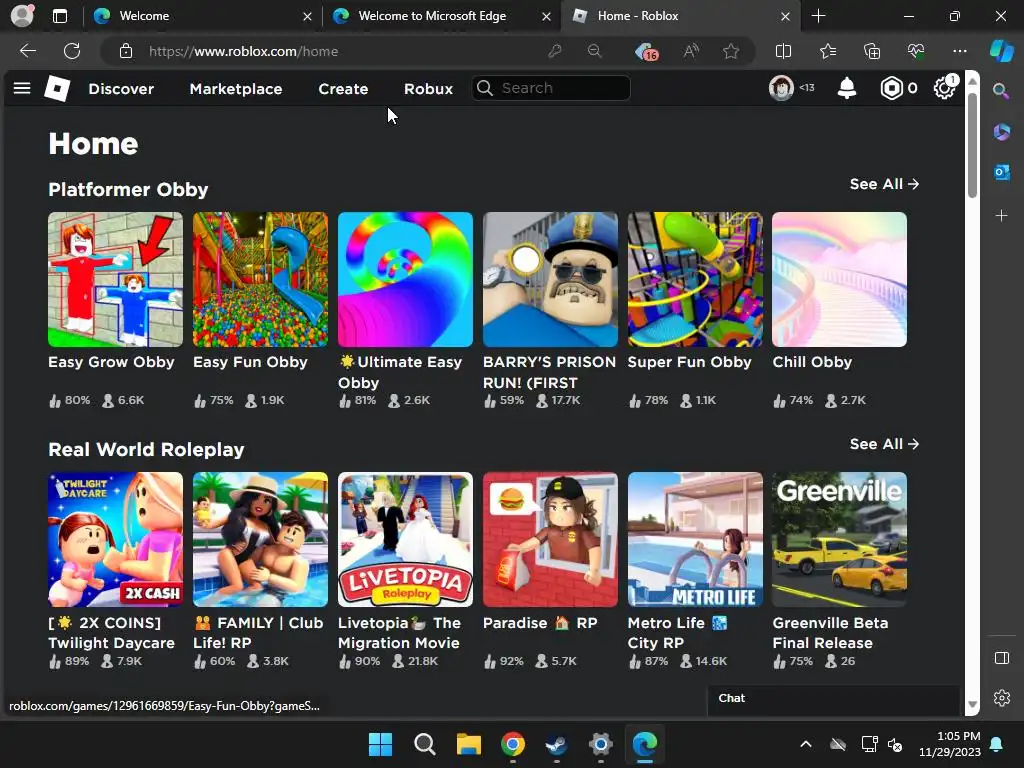Open the Discover page
The width and height of the screenshot is (1024, 768).
[x=121, y=89]
